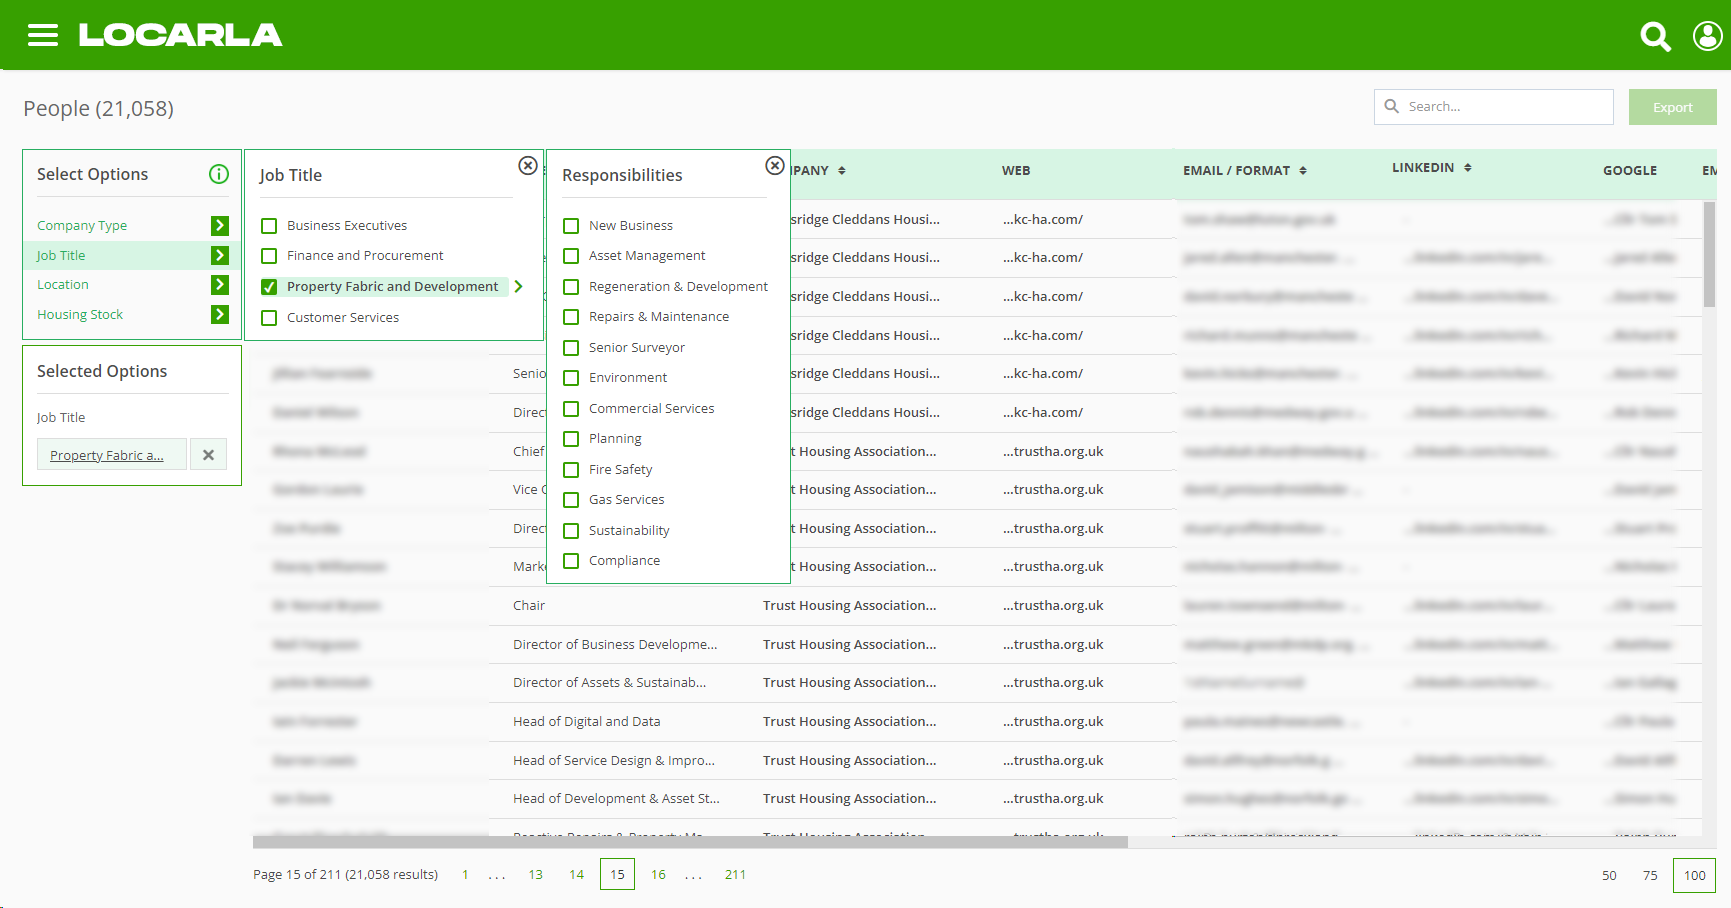This screenshot has width=1731, height=908.
Task: Click 'Head of Development & Asset St...' cell
Action: (616, 799)
